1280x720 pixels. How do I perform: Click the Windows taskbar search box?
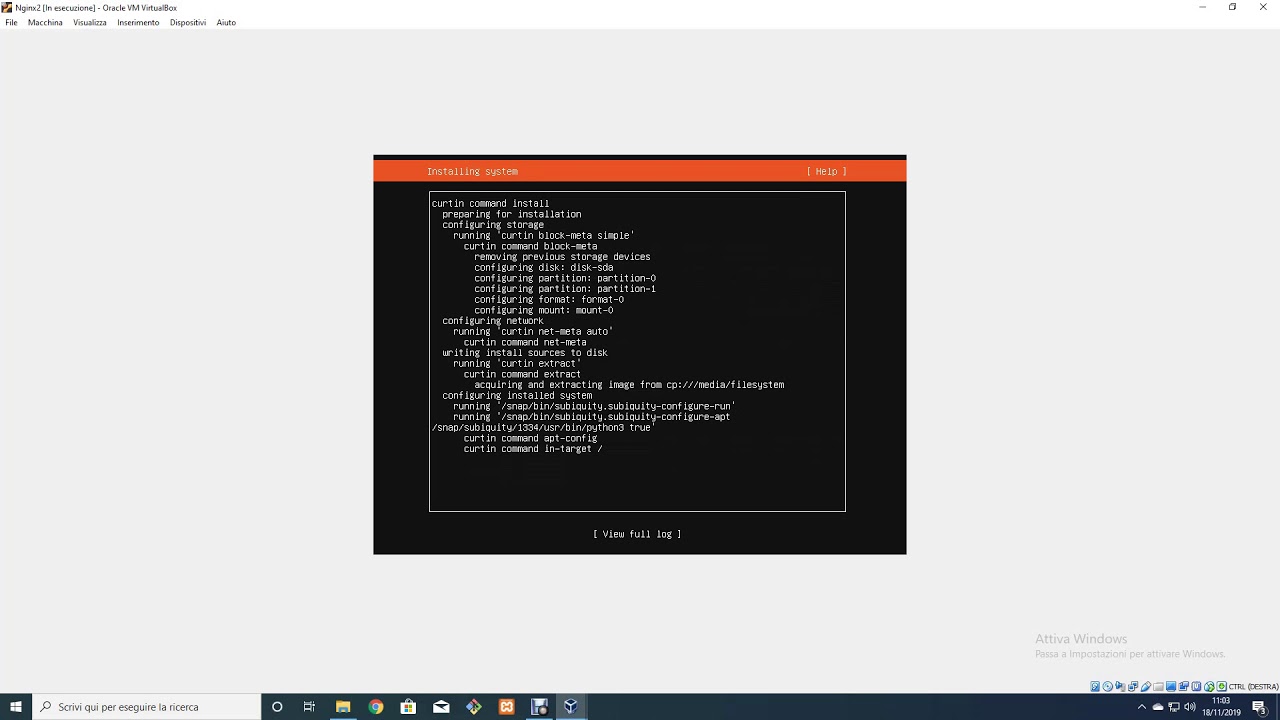pyautogui.click(x=146, y=707)
